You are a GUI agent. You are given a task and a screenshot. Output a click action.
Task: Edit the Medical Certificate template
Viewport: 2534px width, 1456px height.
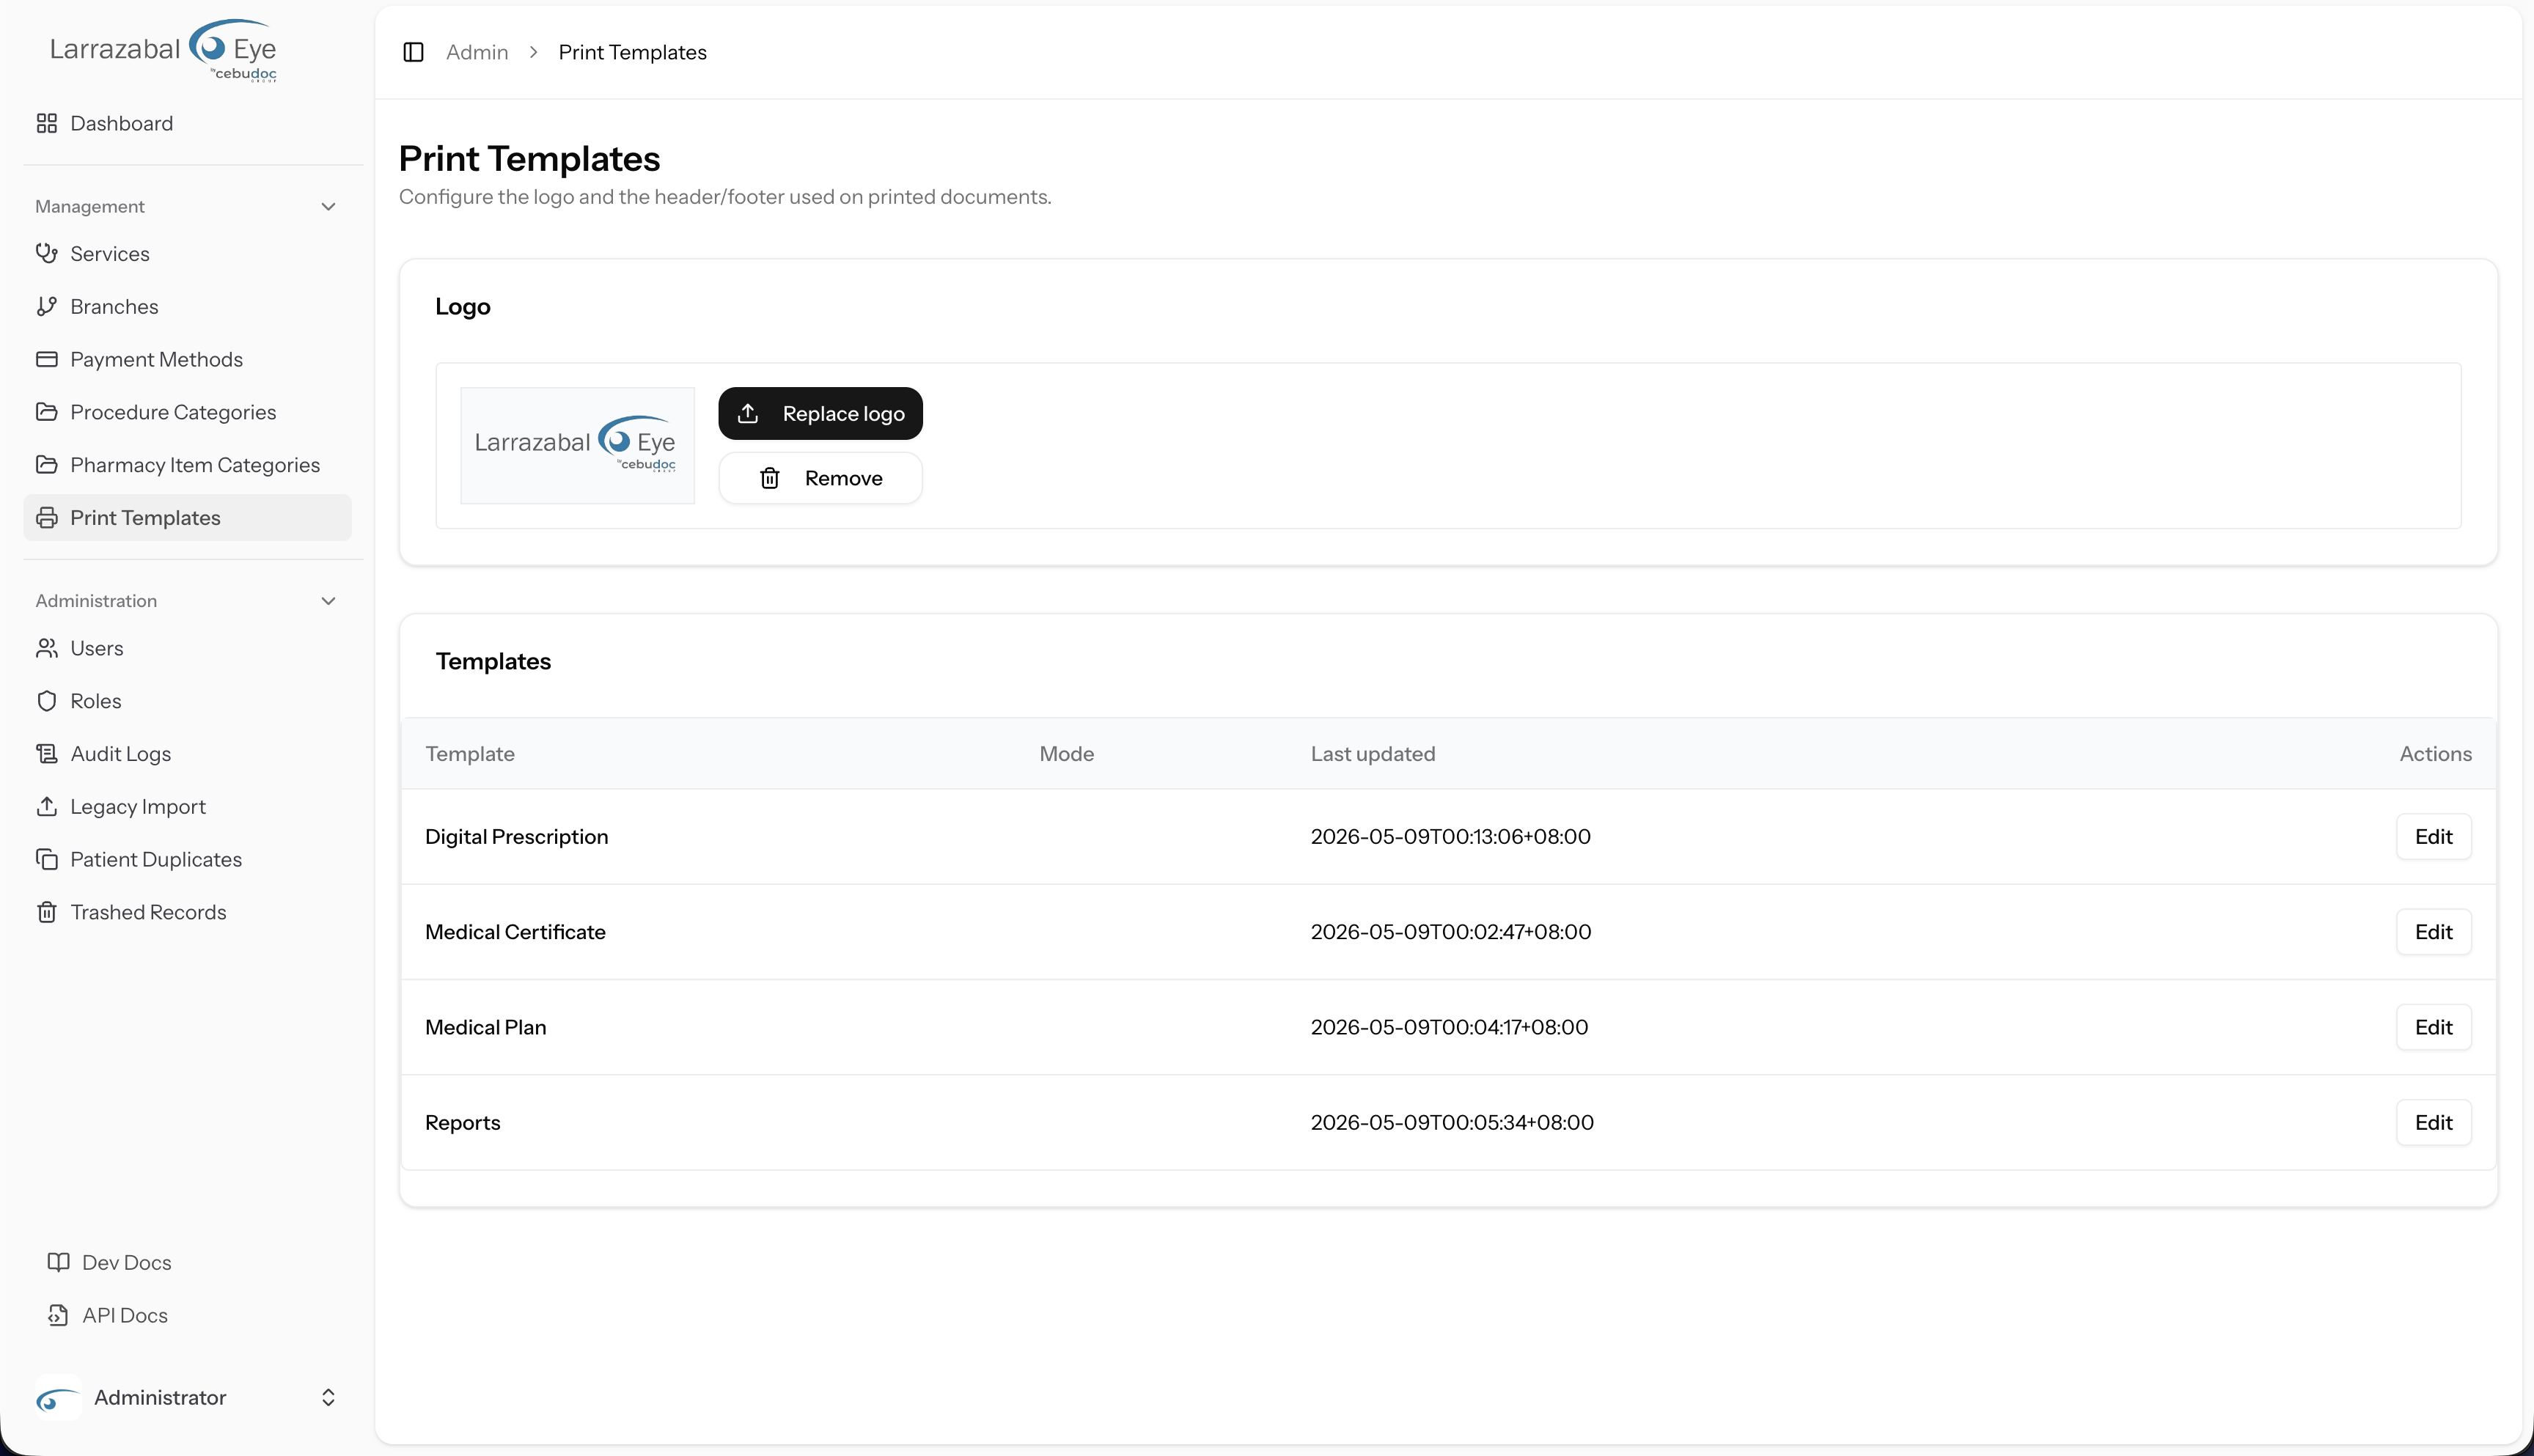(x=2433, y=932)
